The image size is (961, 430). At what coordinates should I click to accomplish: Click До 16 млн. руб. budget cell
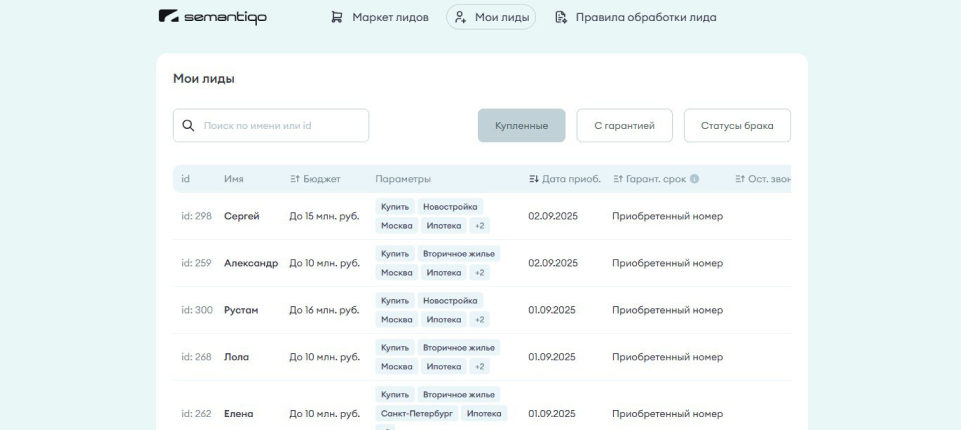pyautogui.click(x=324, y=310)
